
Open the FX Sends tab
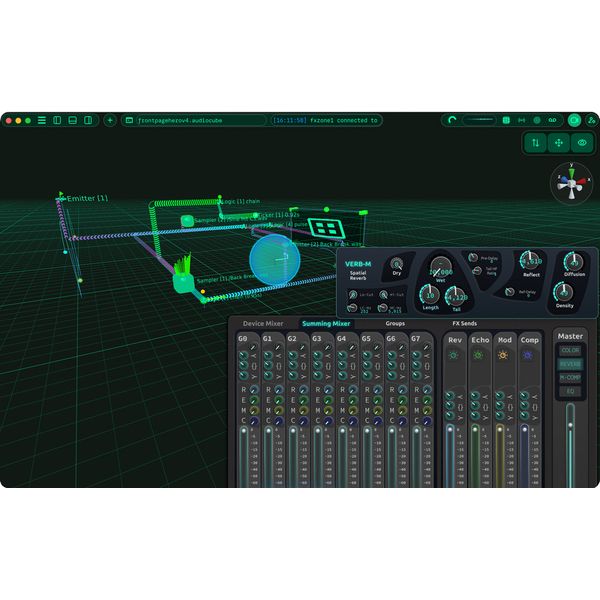coord(465,324)
